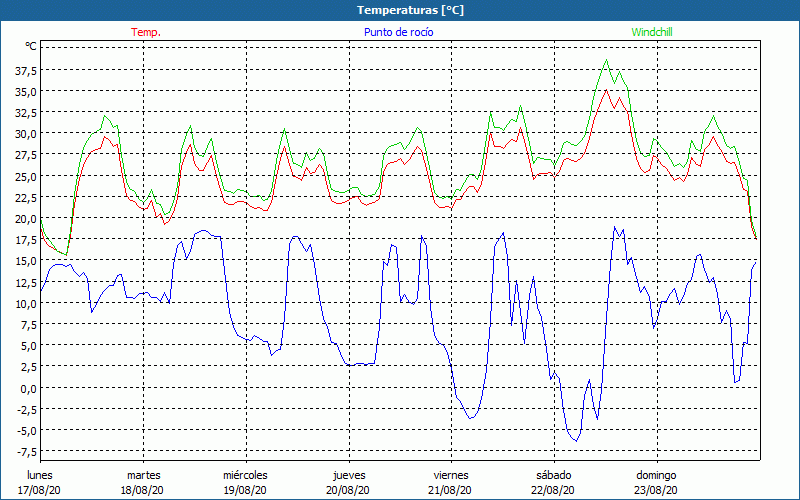Select the blue Punto de rocío legend label
The image size is (800, 500).
click(398, 32)
